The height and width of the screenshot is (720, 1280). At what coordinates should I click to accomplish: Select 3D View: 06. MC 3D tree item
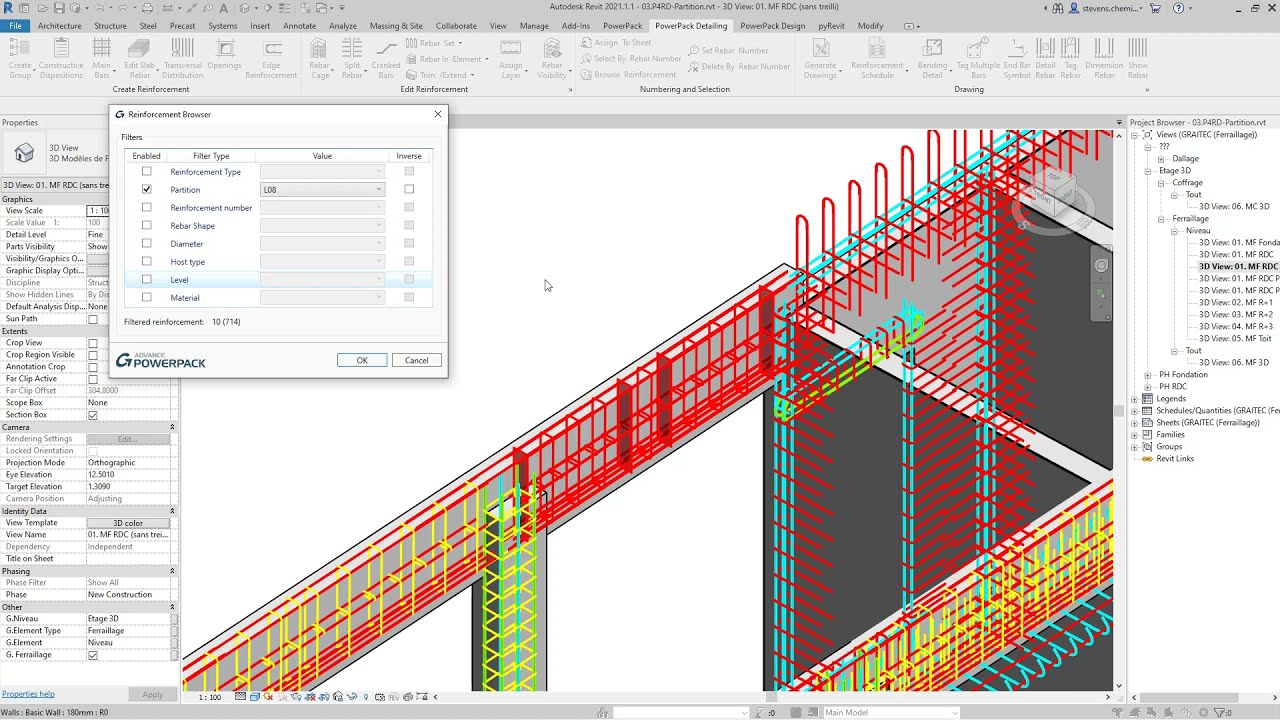1234,207
